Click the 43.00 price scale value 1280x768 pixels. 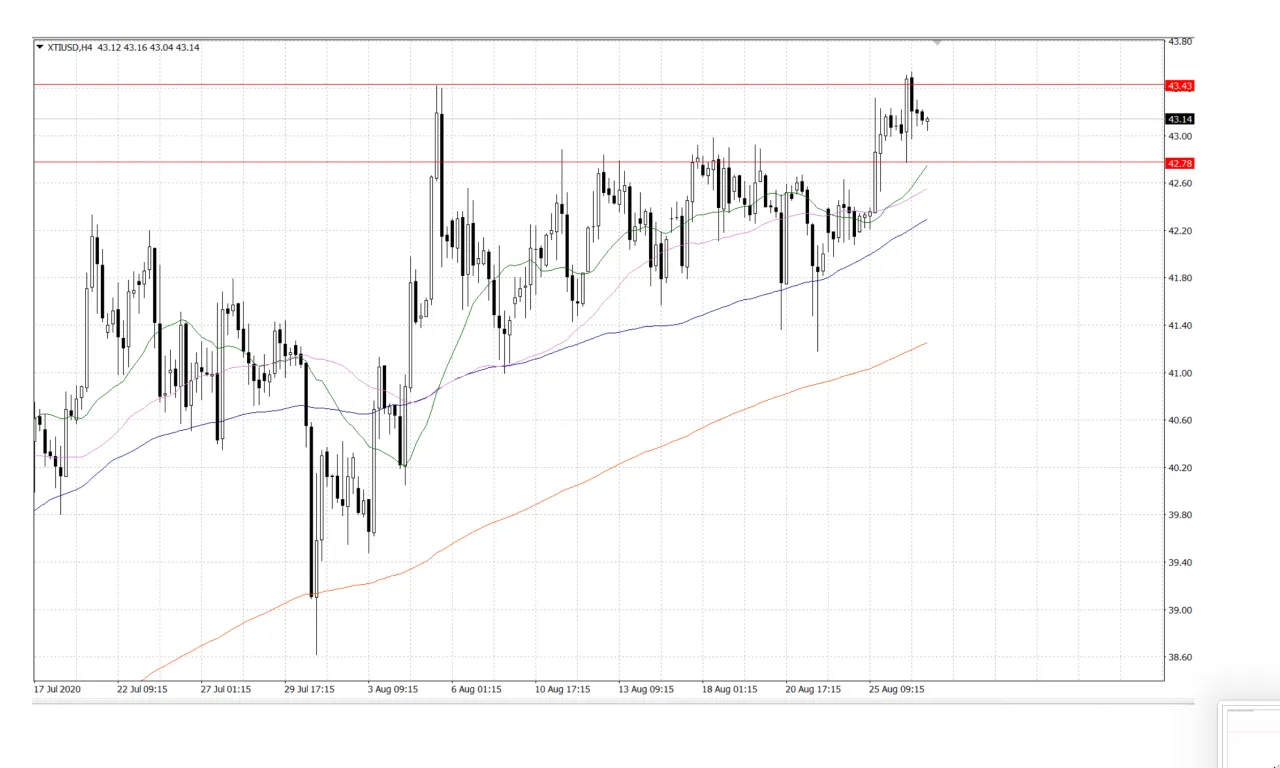pyautogui.click(x=1180, y=136)
